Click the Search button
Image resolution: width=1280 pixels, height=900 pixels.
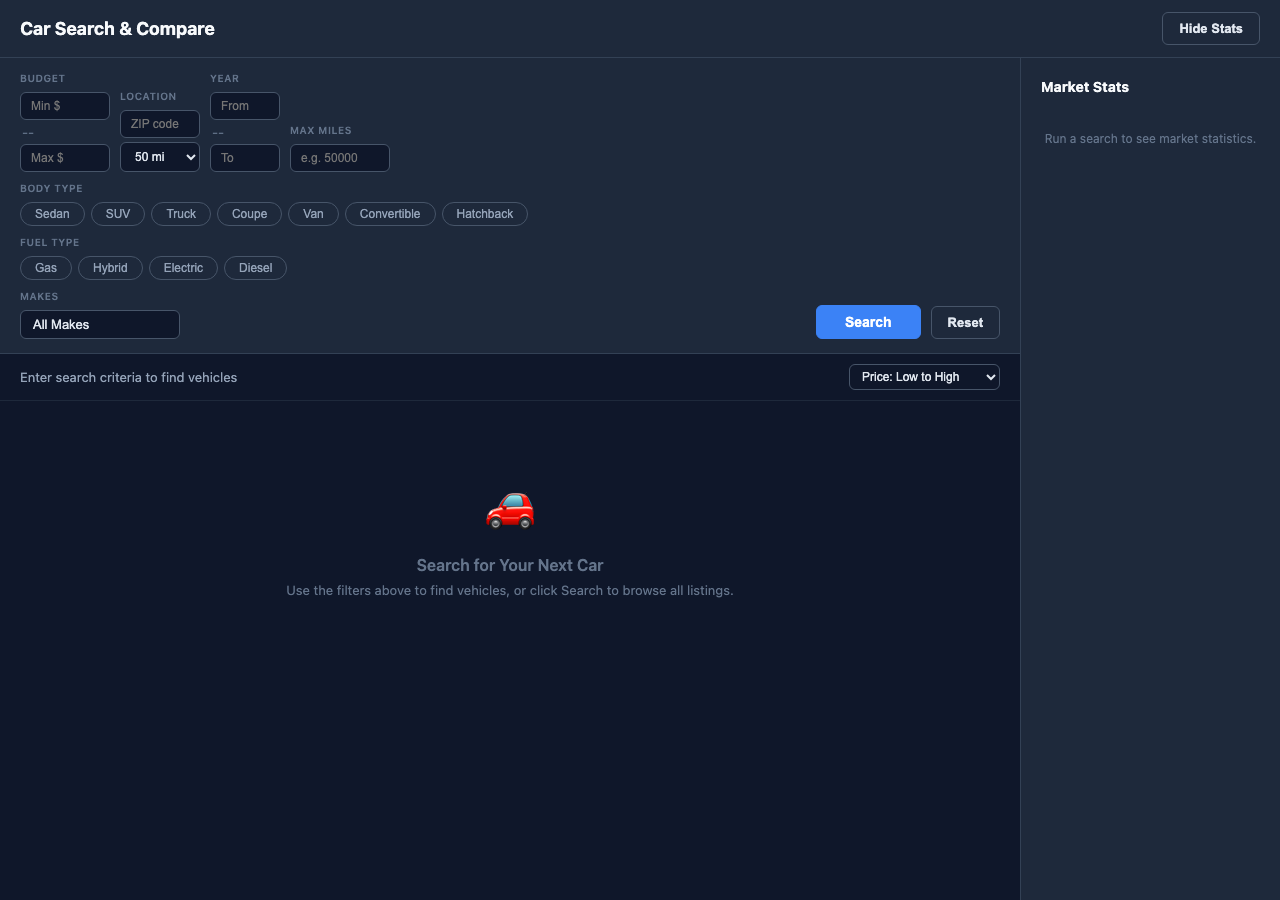click(x=867, y=322)
